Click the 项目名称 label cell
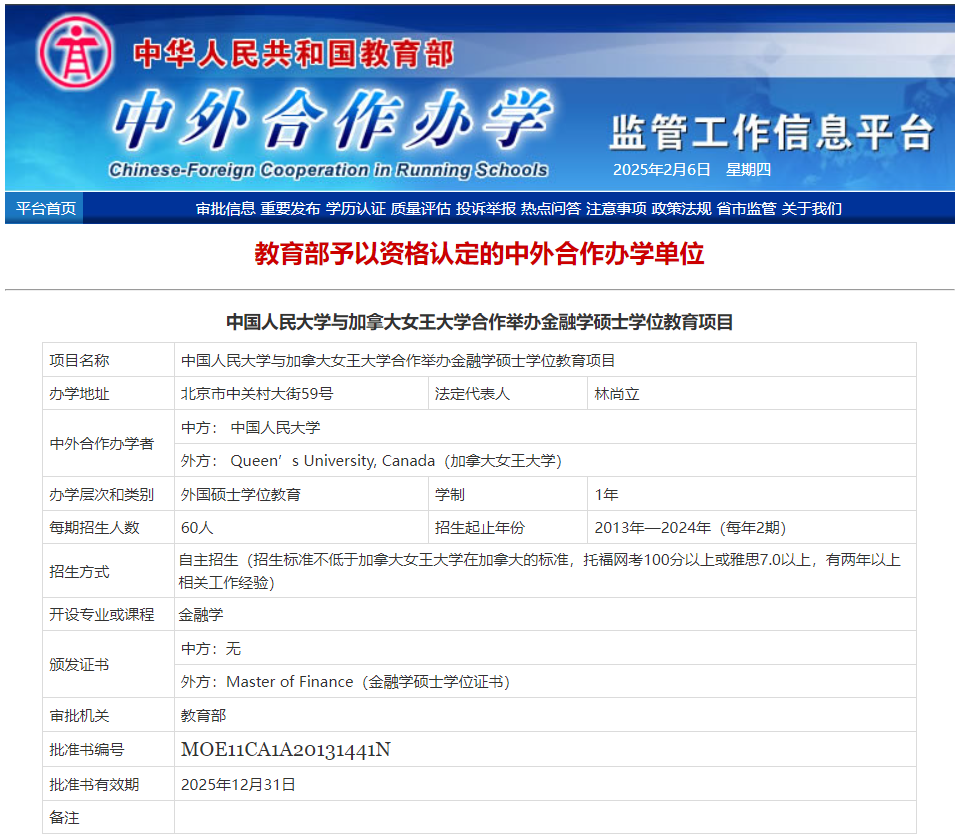 (108, 360)
